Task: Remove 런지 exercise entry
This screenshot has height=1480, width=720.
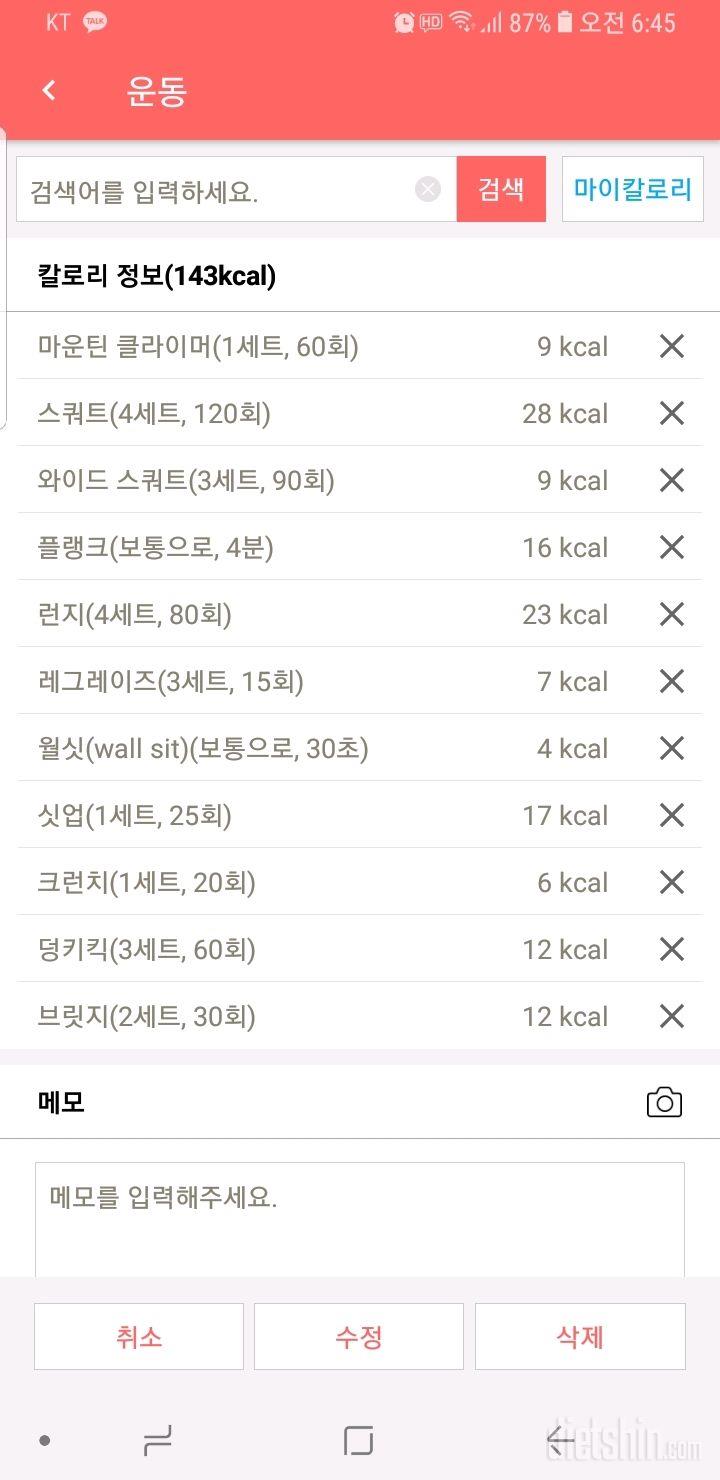Action: click(x=671, y=615)
